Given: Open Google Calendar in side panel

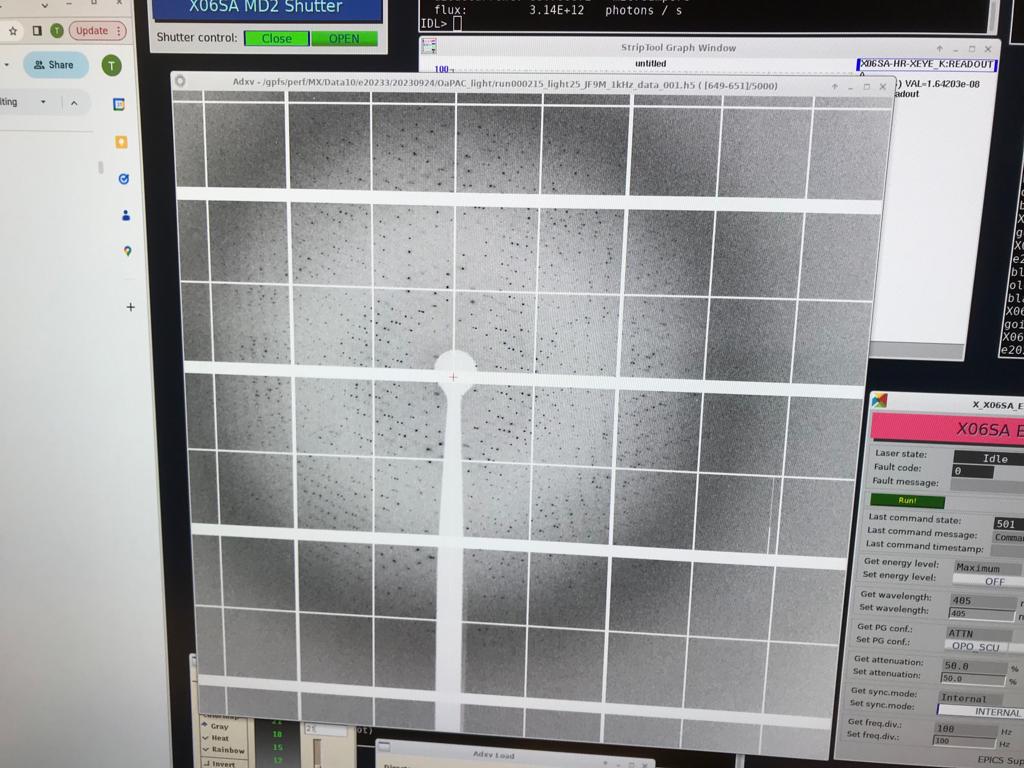Looking at the screenshot, I should pyautogui.click(x=118, y=104).
